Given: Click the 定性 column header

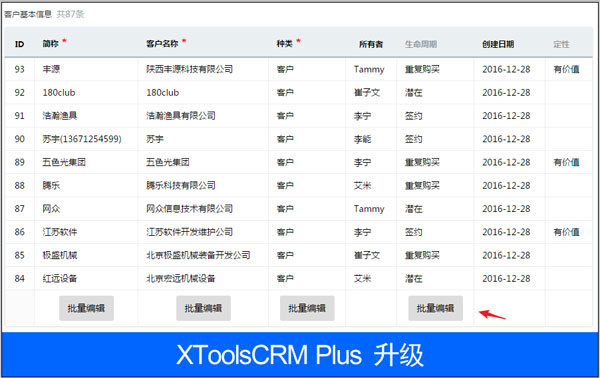Looking at the screenshot, I should point(561,44).
